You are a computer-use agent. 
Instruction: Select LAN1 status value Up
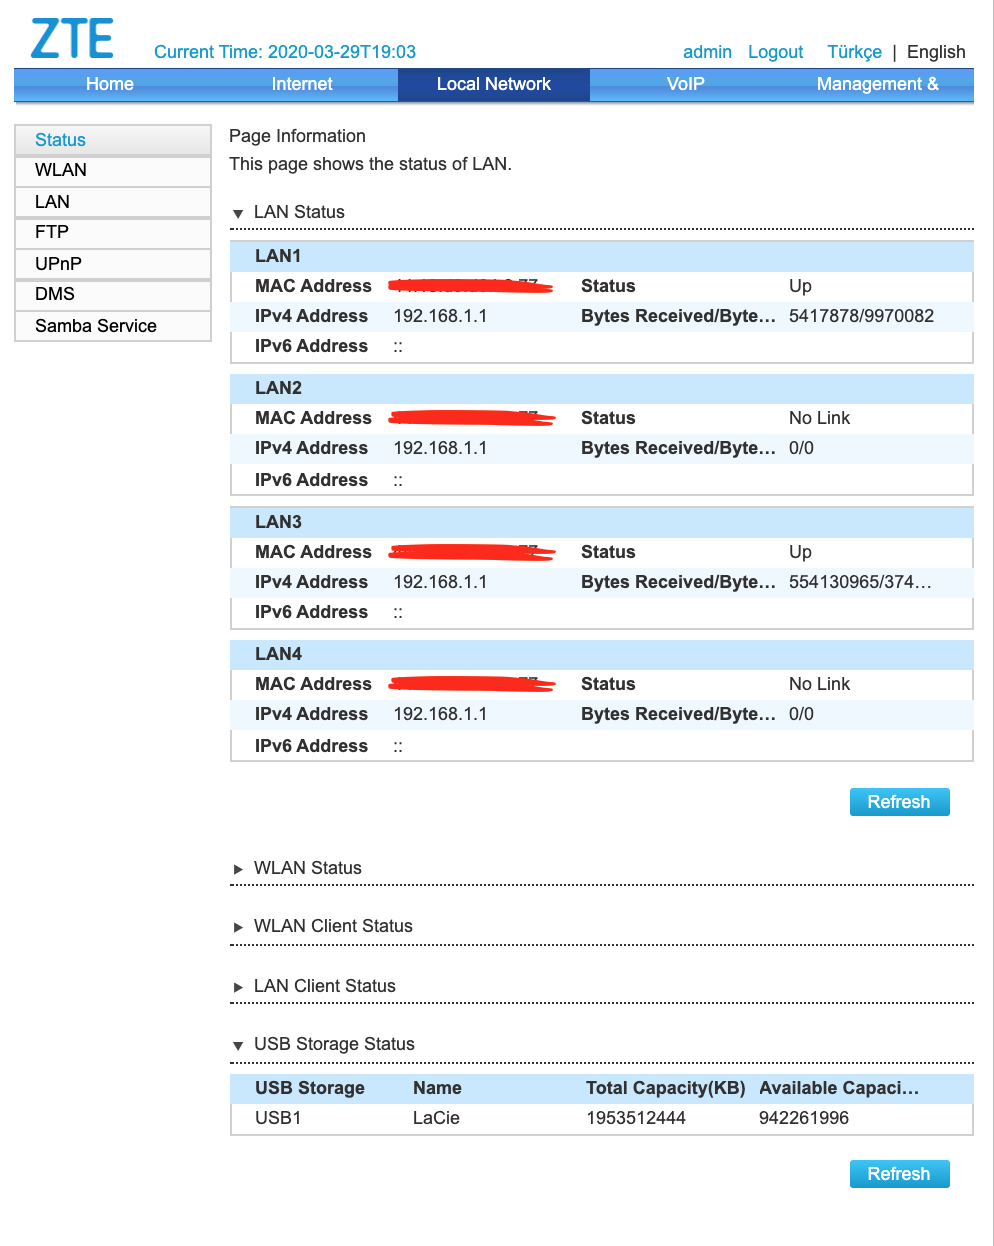tap(800, 286)
